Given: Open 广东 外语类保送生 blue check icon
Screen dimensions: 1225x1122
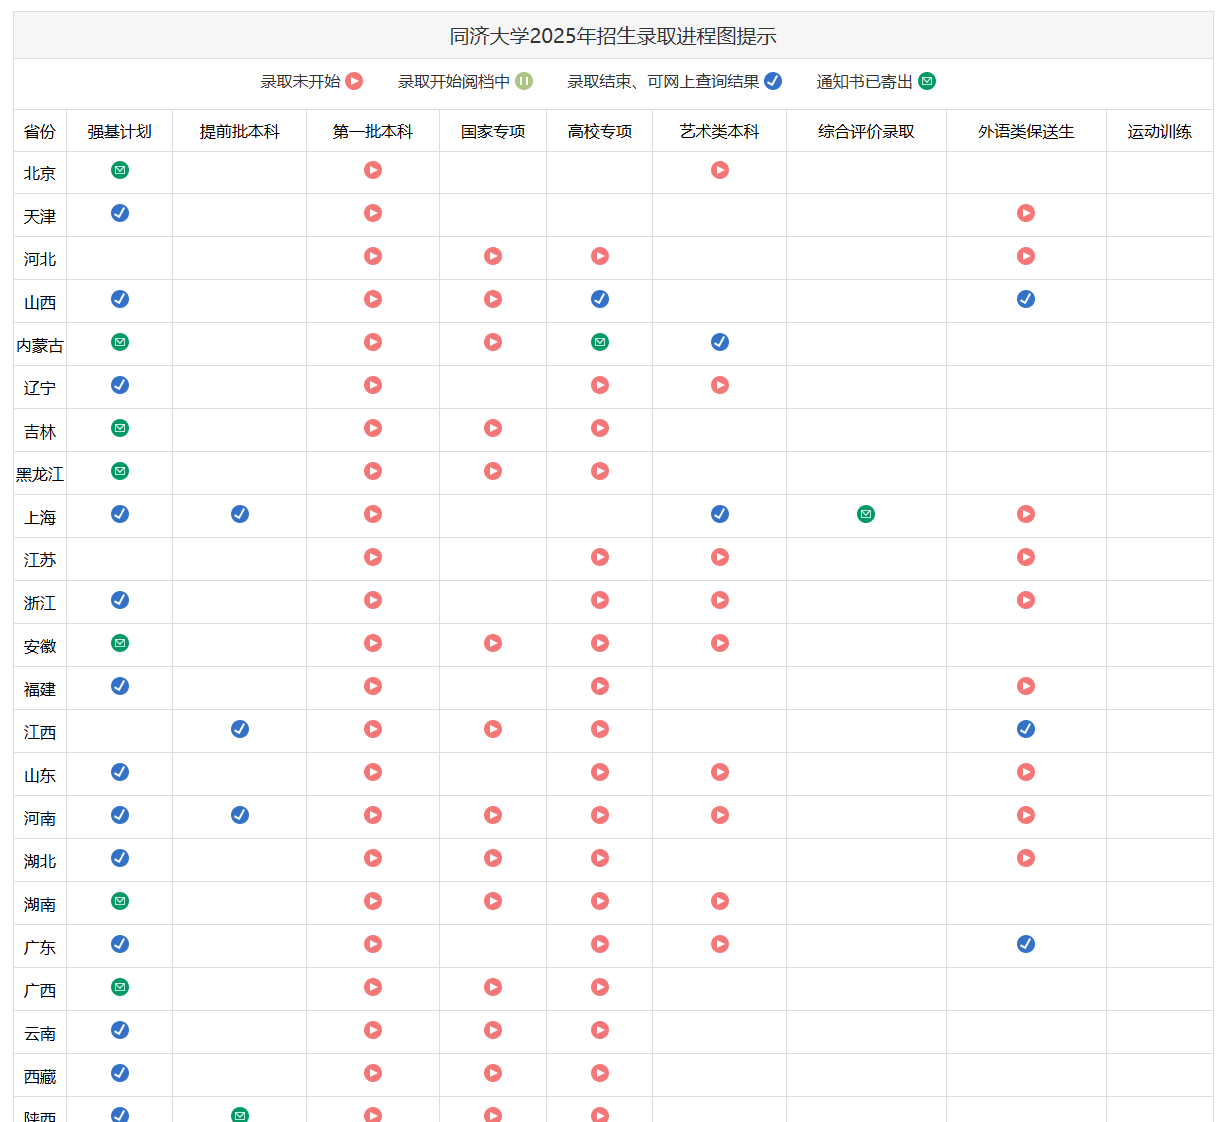Looking at the screenshot, I should 1026,944.
